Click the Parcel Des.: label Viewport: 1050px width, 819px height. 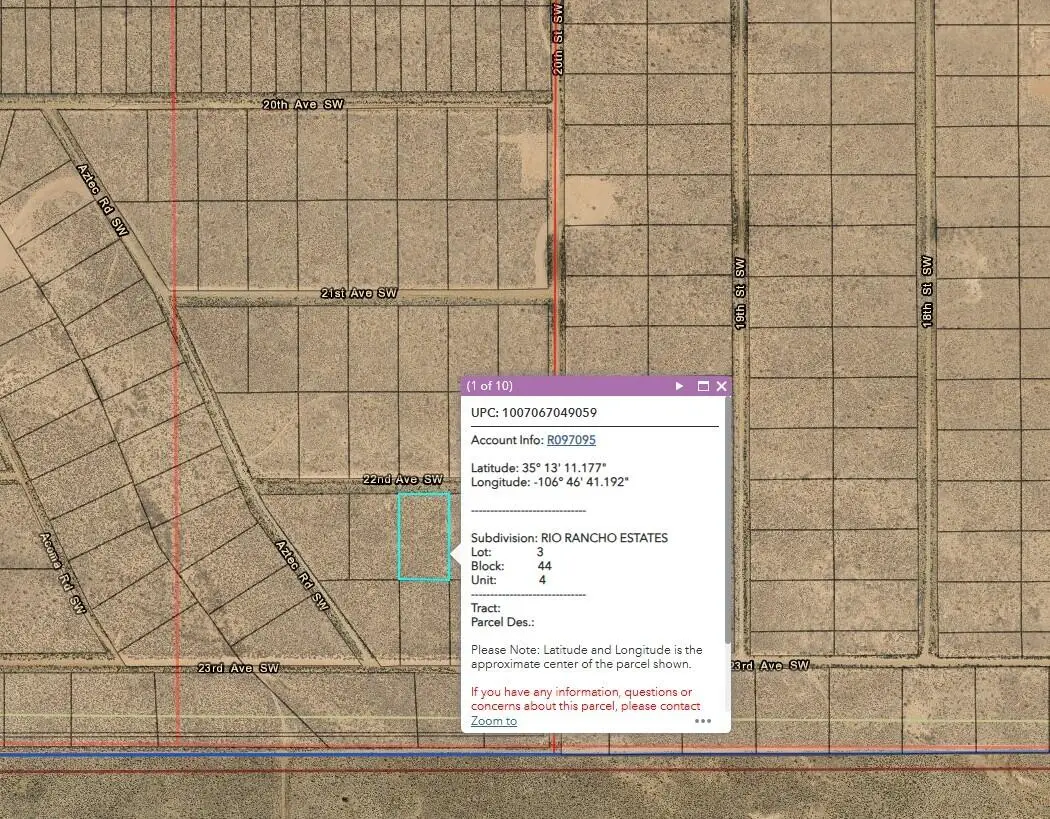(x=502, y=622)
